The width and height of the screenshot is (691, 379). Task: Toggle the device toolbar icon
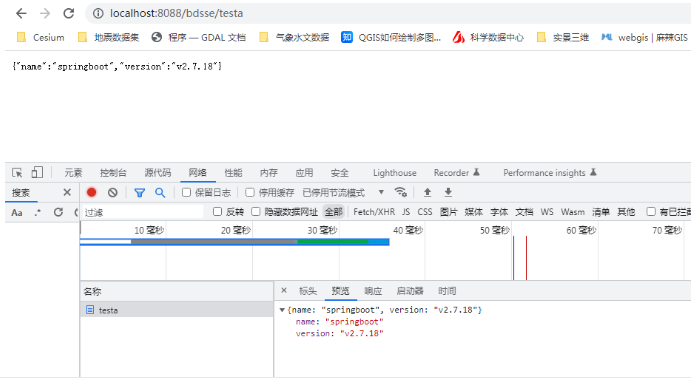tap(37, 172)
